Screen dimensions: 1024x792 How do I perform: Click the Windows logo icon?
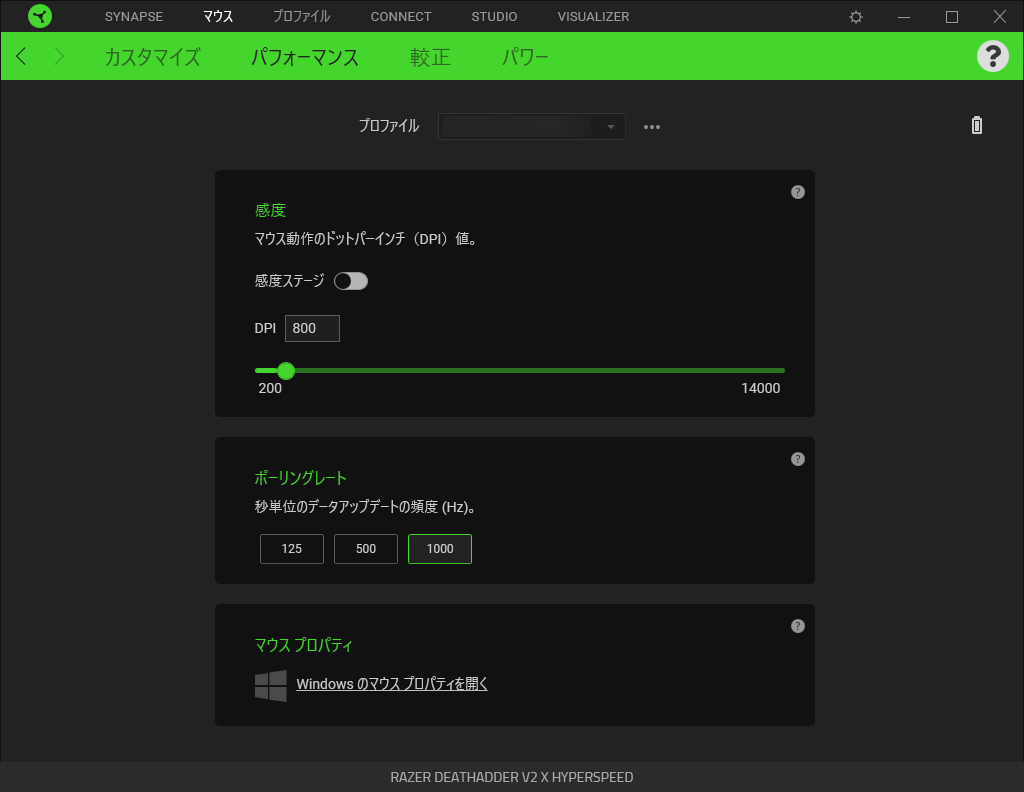[x=270, y=686]
